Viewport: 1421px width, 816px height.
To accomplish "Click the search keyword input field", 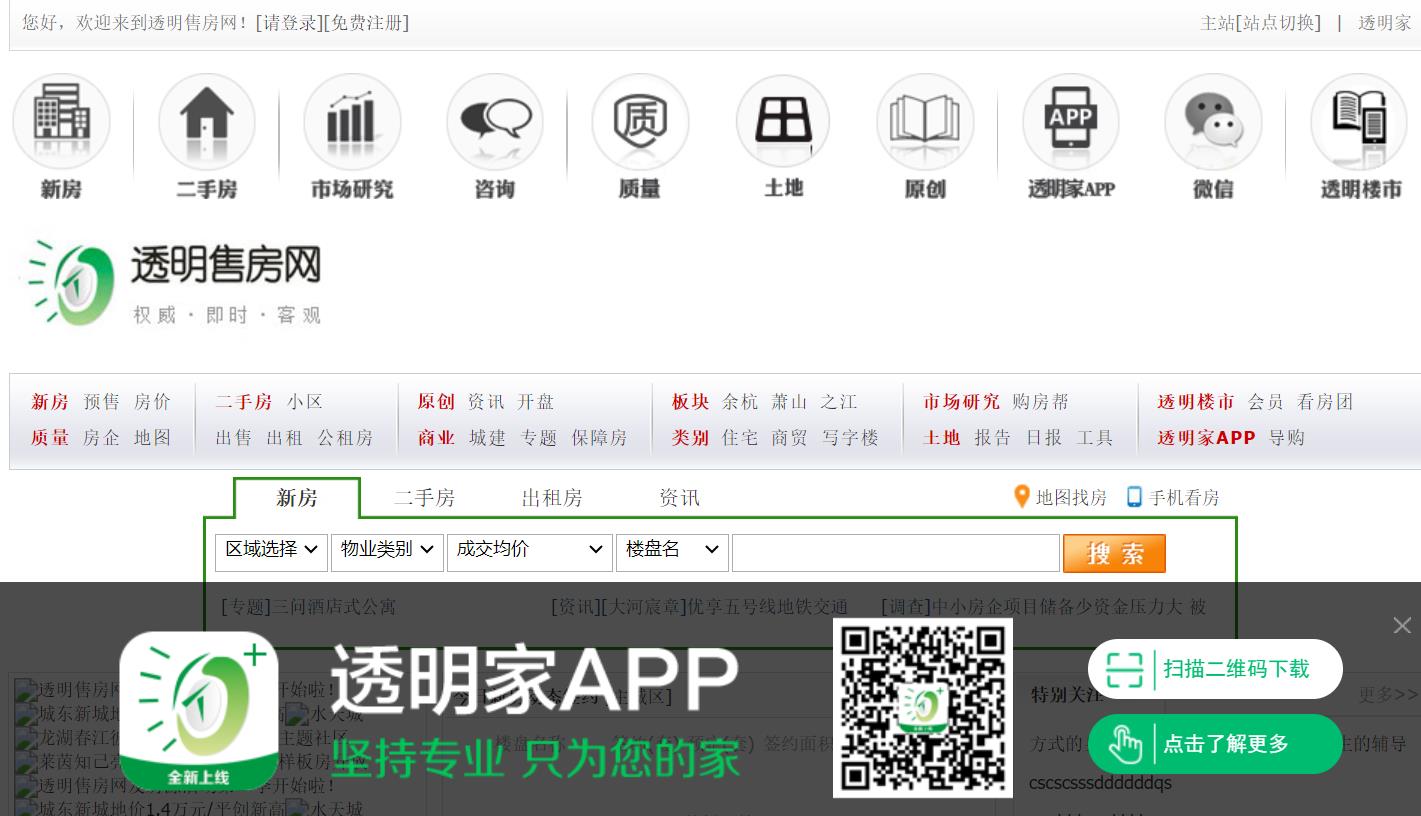I will pos(896,553).
